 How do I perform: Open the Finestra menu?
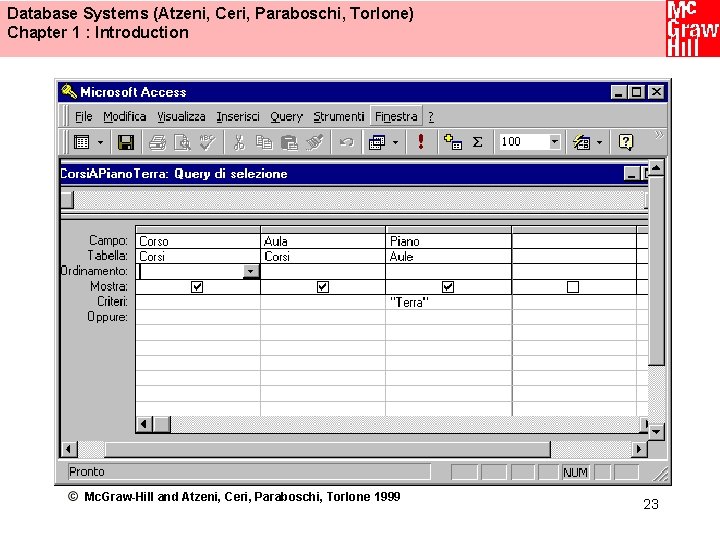(x=396, y=117)
